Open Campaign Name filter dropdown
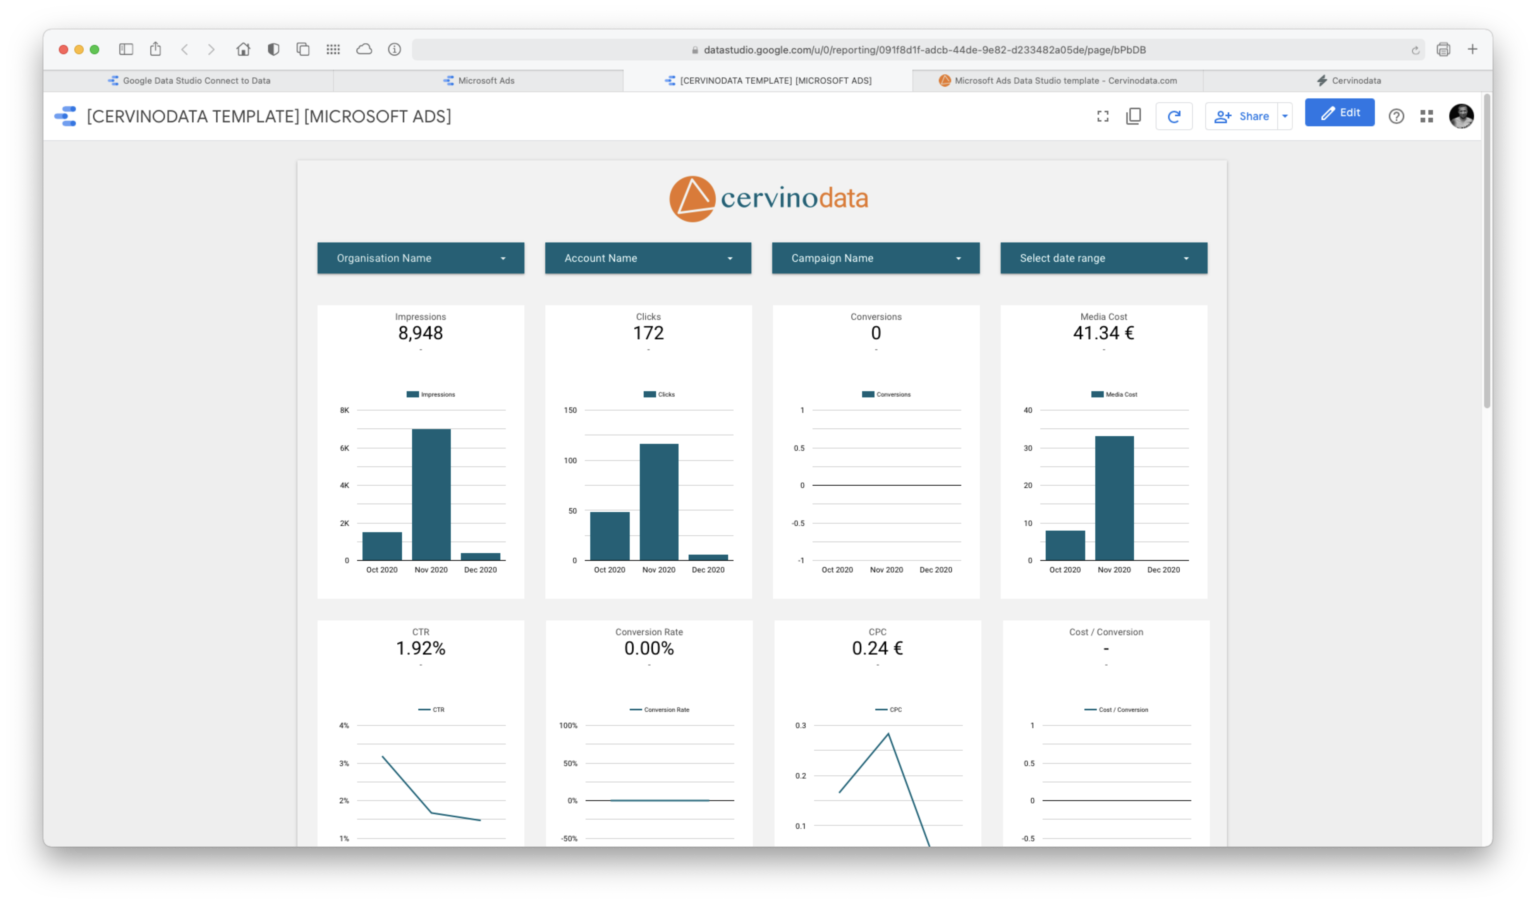 875,258
